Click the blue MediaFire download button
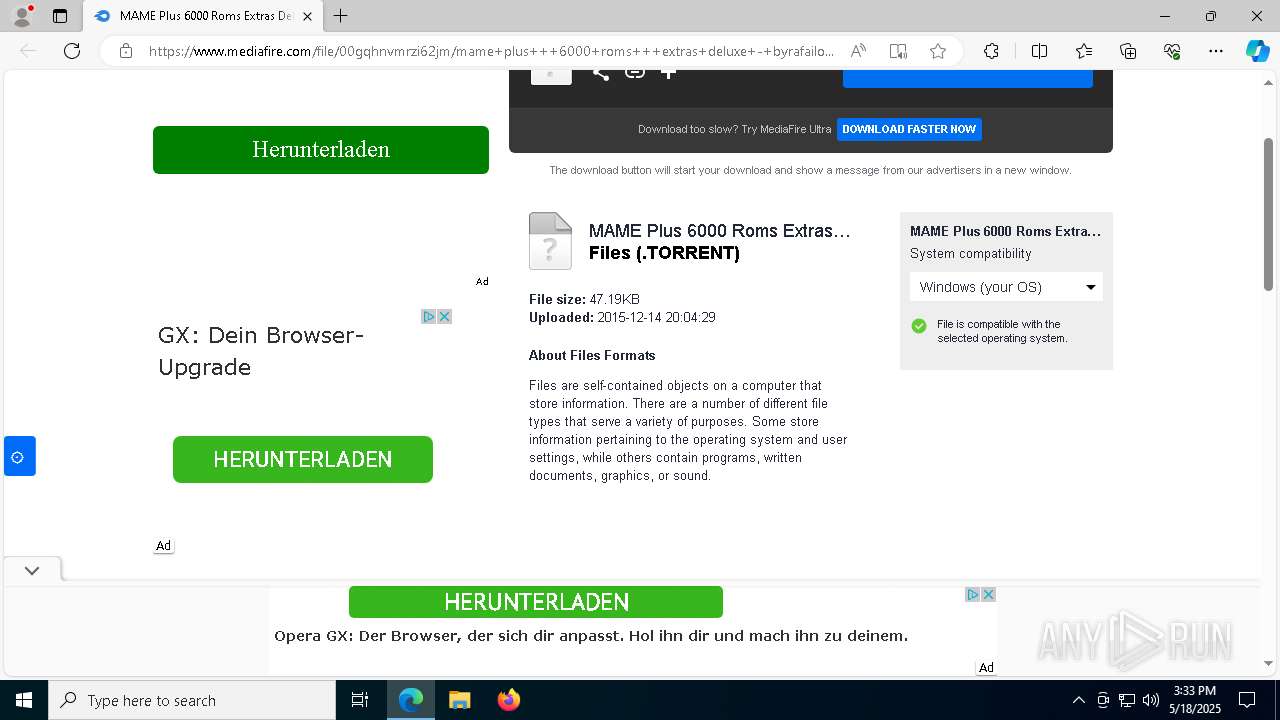1280x720 pixels. coord(968,79)
